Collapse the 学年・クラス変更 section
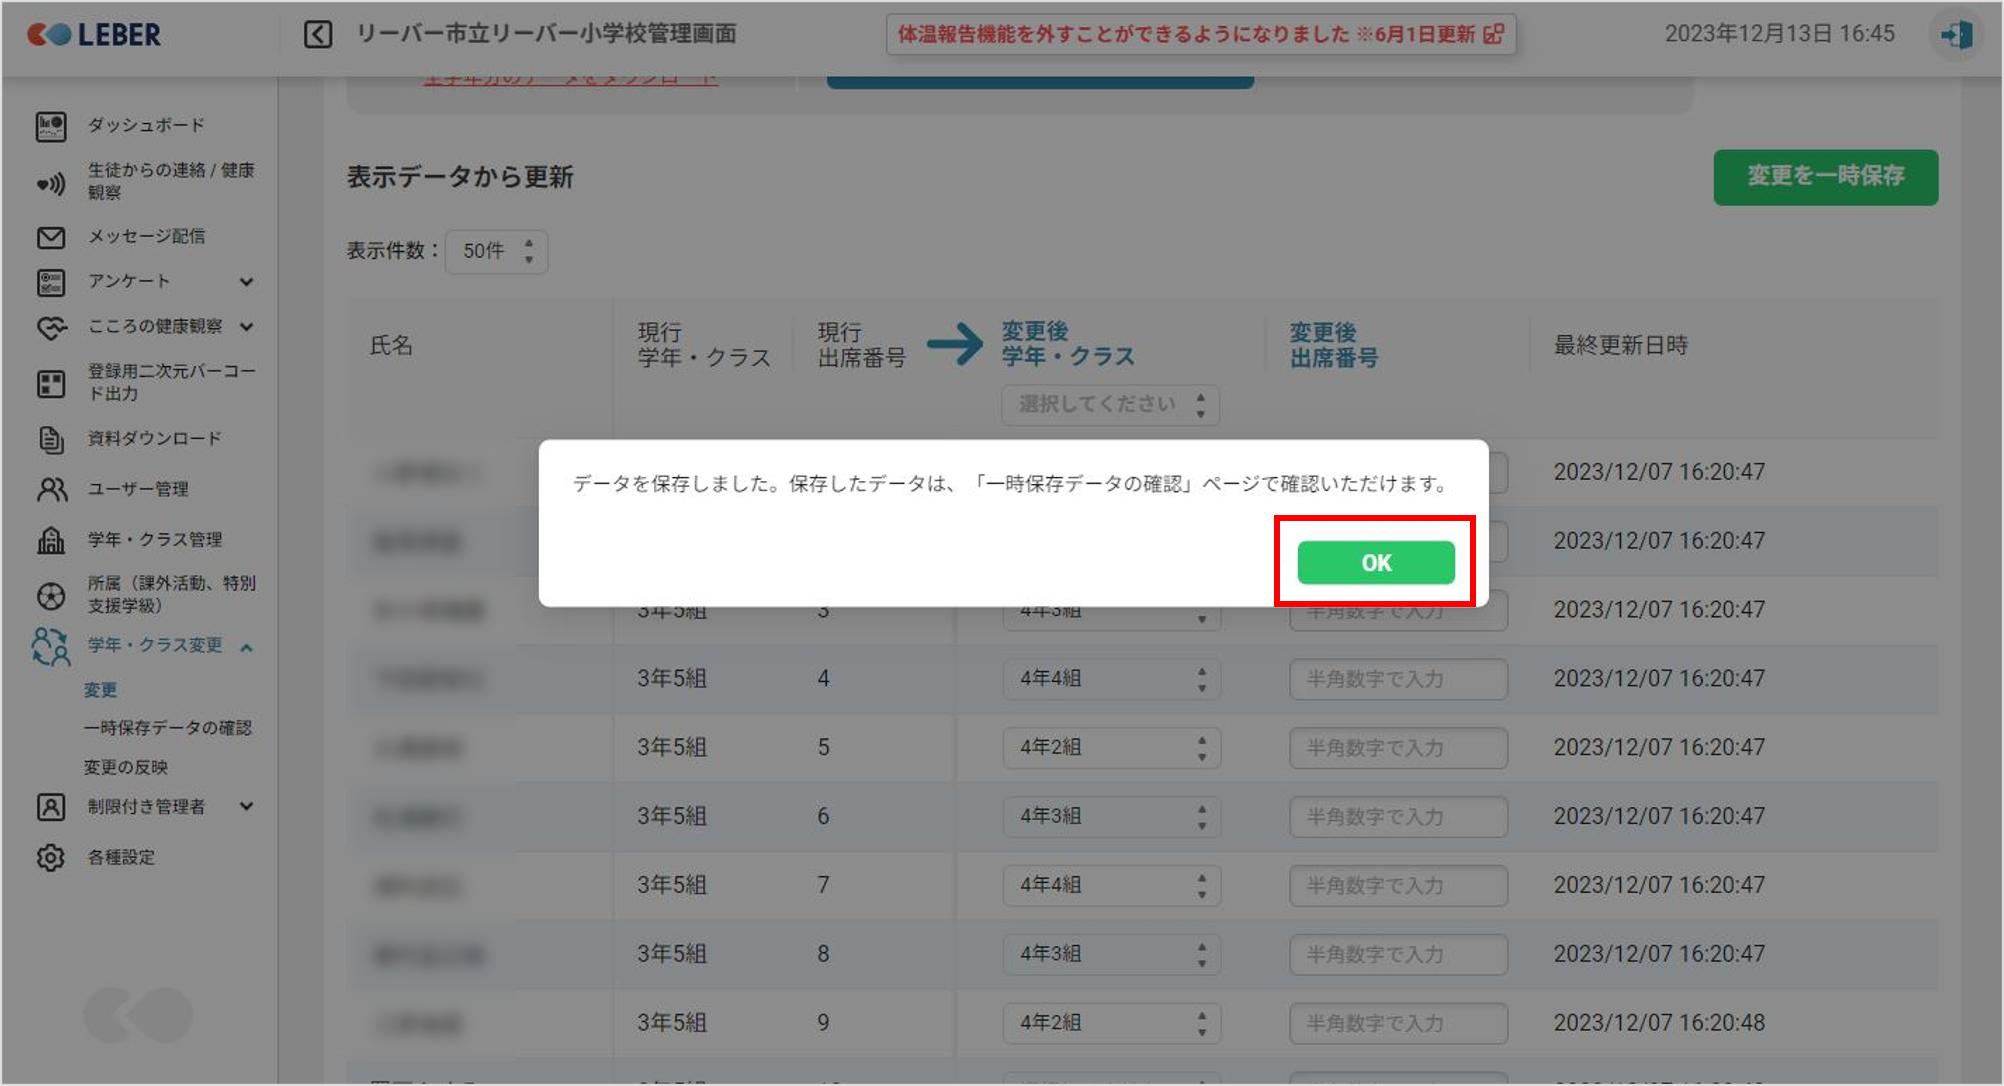 pyautogui.click(x=246, y=648)
